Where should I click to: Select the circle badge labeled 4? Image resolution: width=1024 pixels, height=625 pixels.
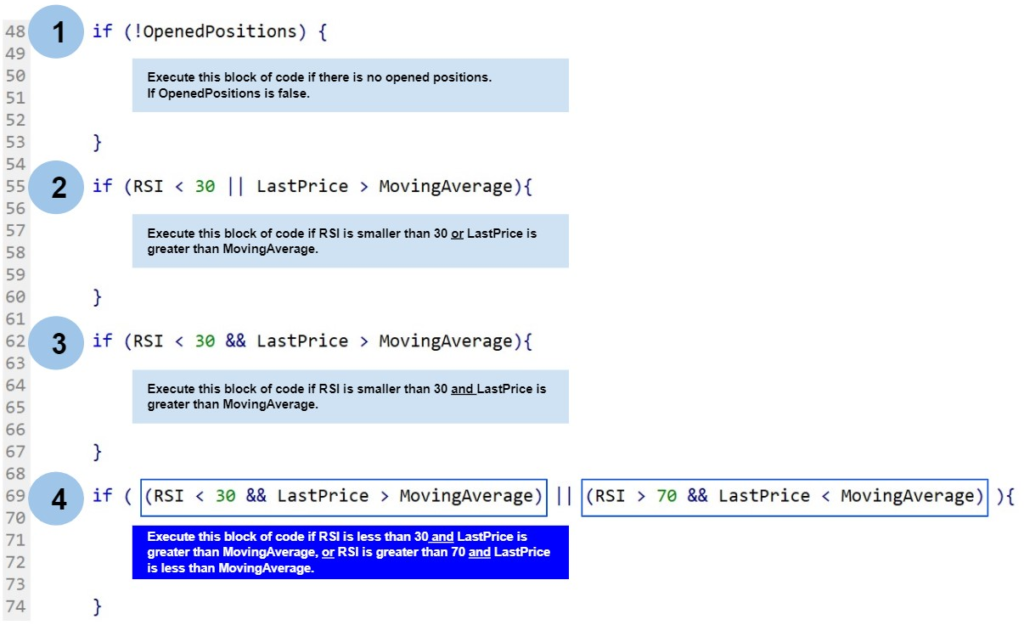click(x=57, y=497)
